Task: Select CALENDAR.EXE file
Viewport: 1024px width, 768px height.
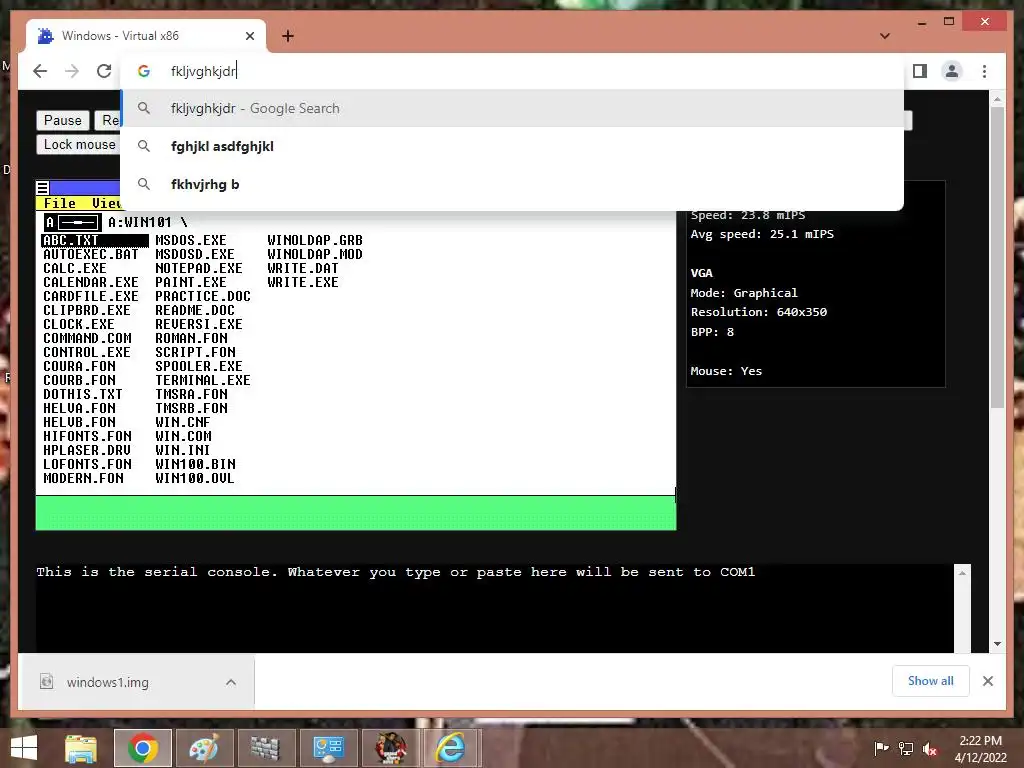Action: tap(91, 282)
